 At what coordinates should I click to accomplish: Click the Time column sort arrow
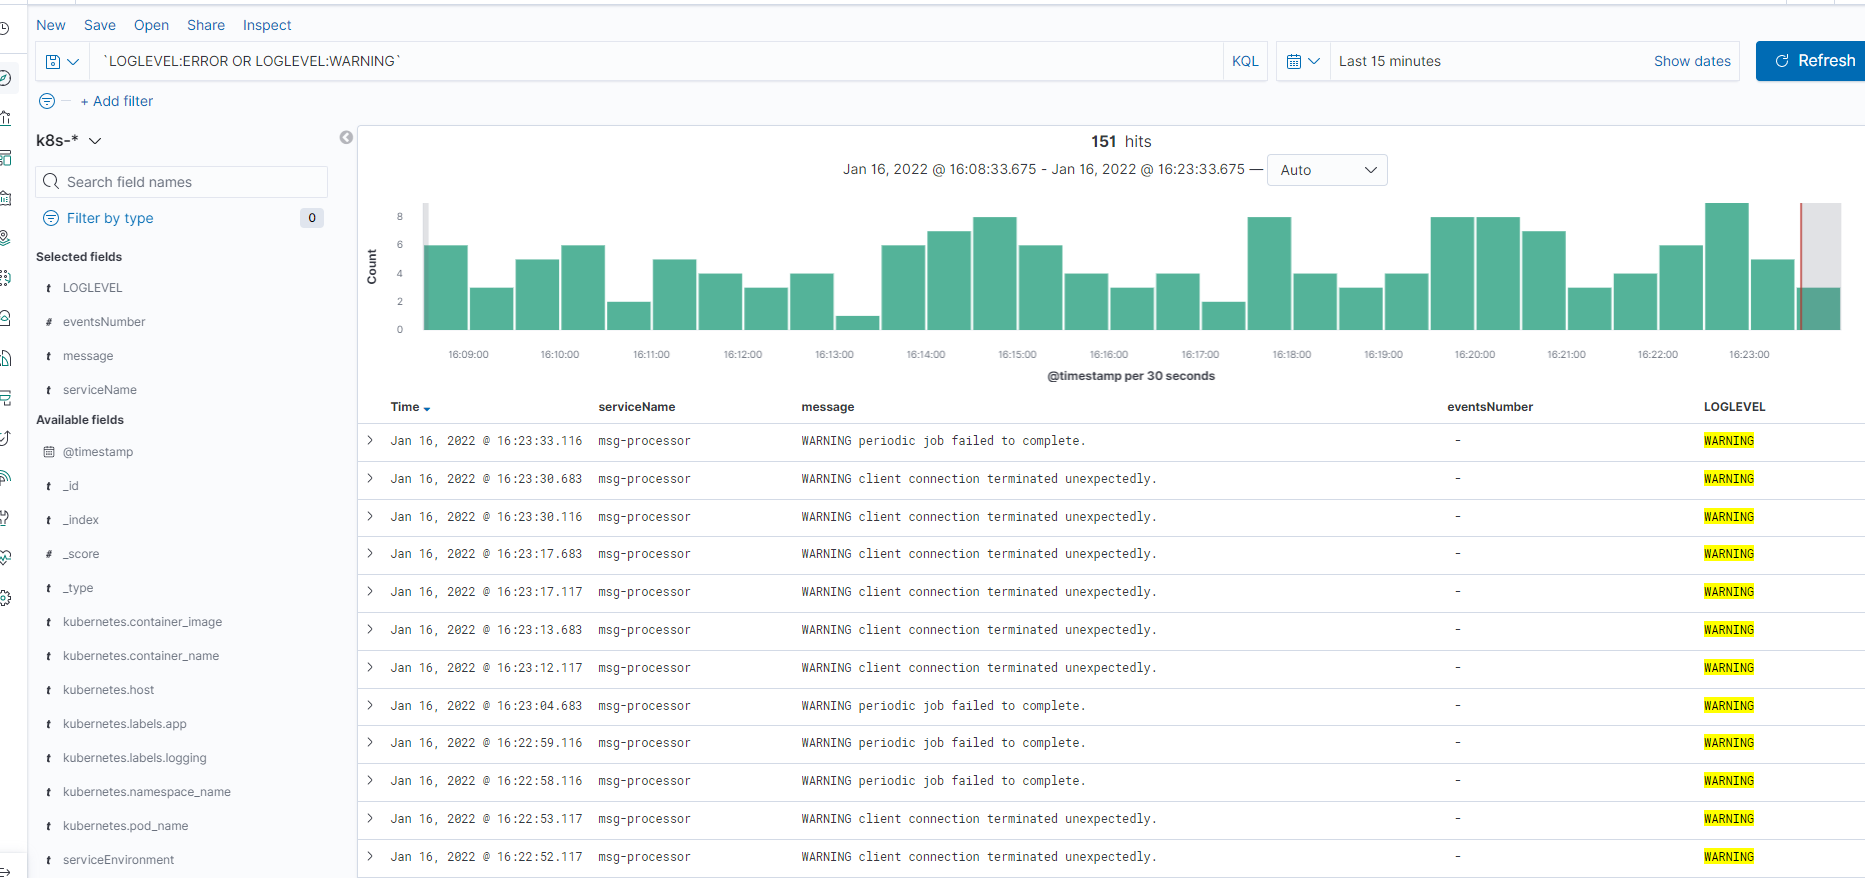[427, 409]
